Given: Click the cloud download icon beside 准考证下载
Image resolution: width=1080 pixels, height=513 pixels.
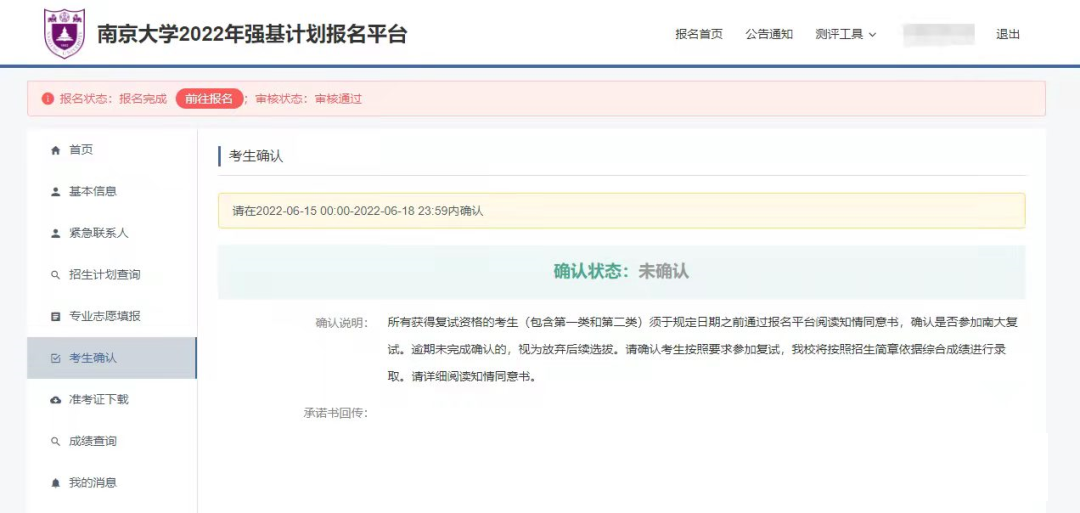Looking at the screenshot, I should (x=56, y=400).
